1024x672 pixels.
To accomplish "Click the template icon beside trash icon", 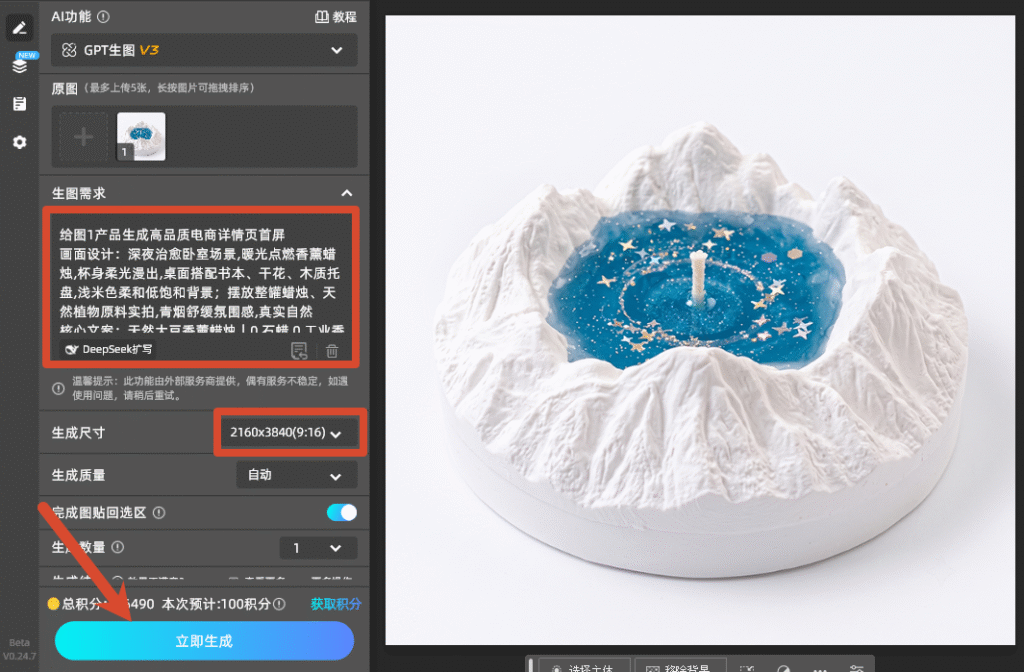I will click(298, 351).
